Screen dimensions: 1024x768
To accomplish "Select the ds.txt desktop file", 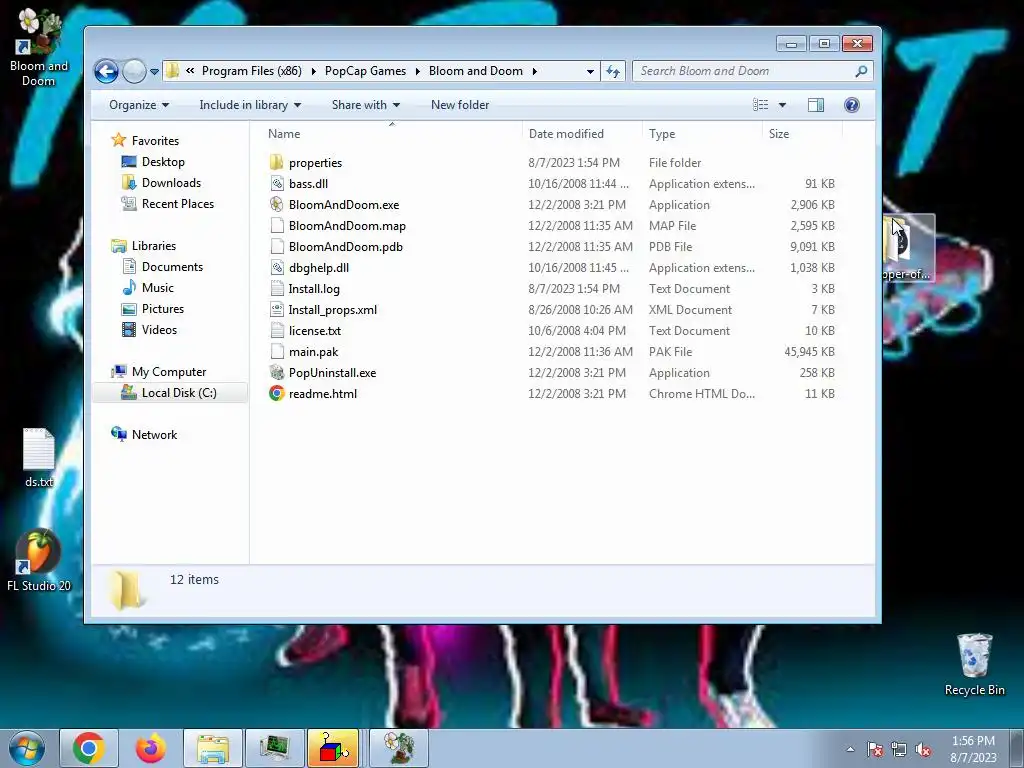I will tap(39, 458).
